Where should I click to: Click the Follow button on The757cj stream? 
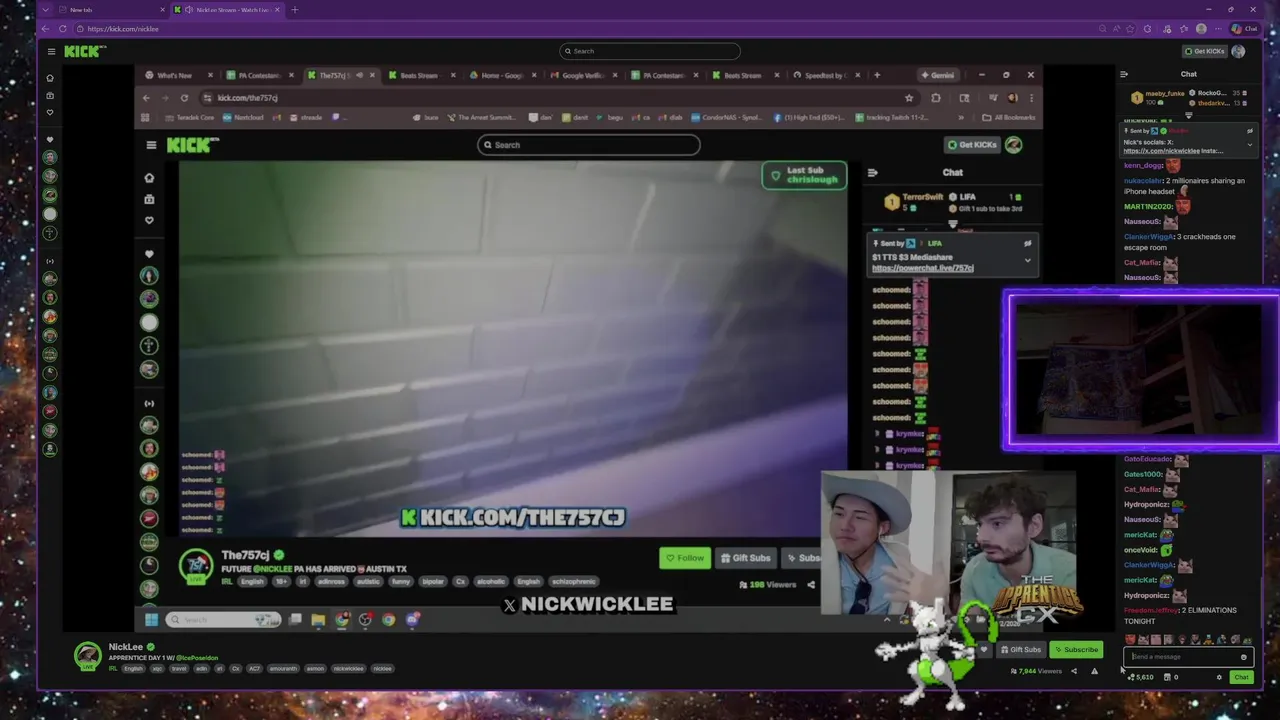point(685,558)
